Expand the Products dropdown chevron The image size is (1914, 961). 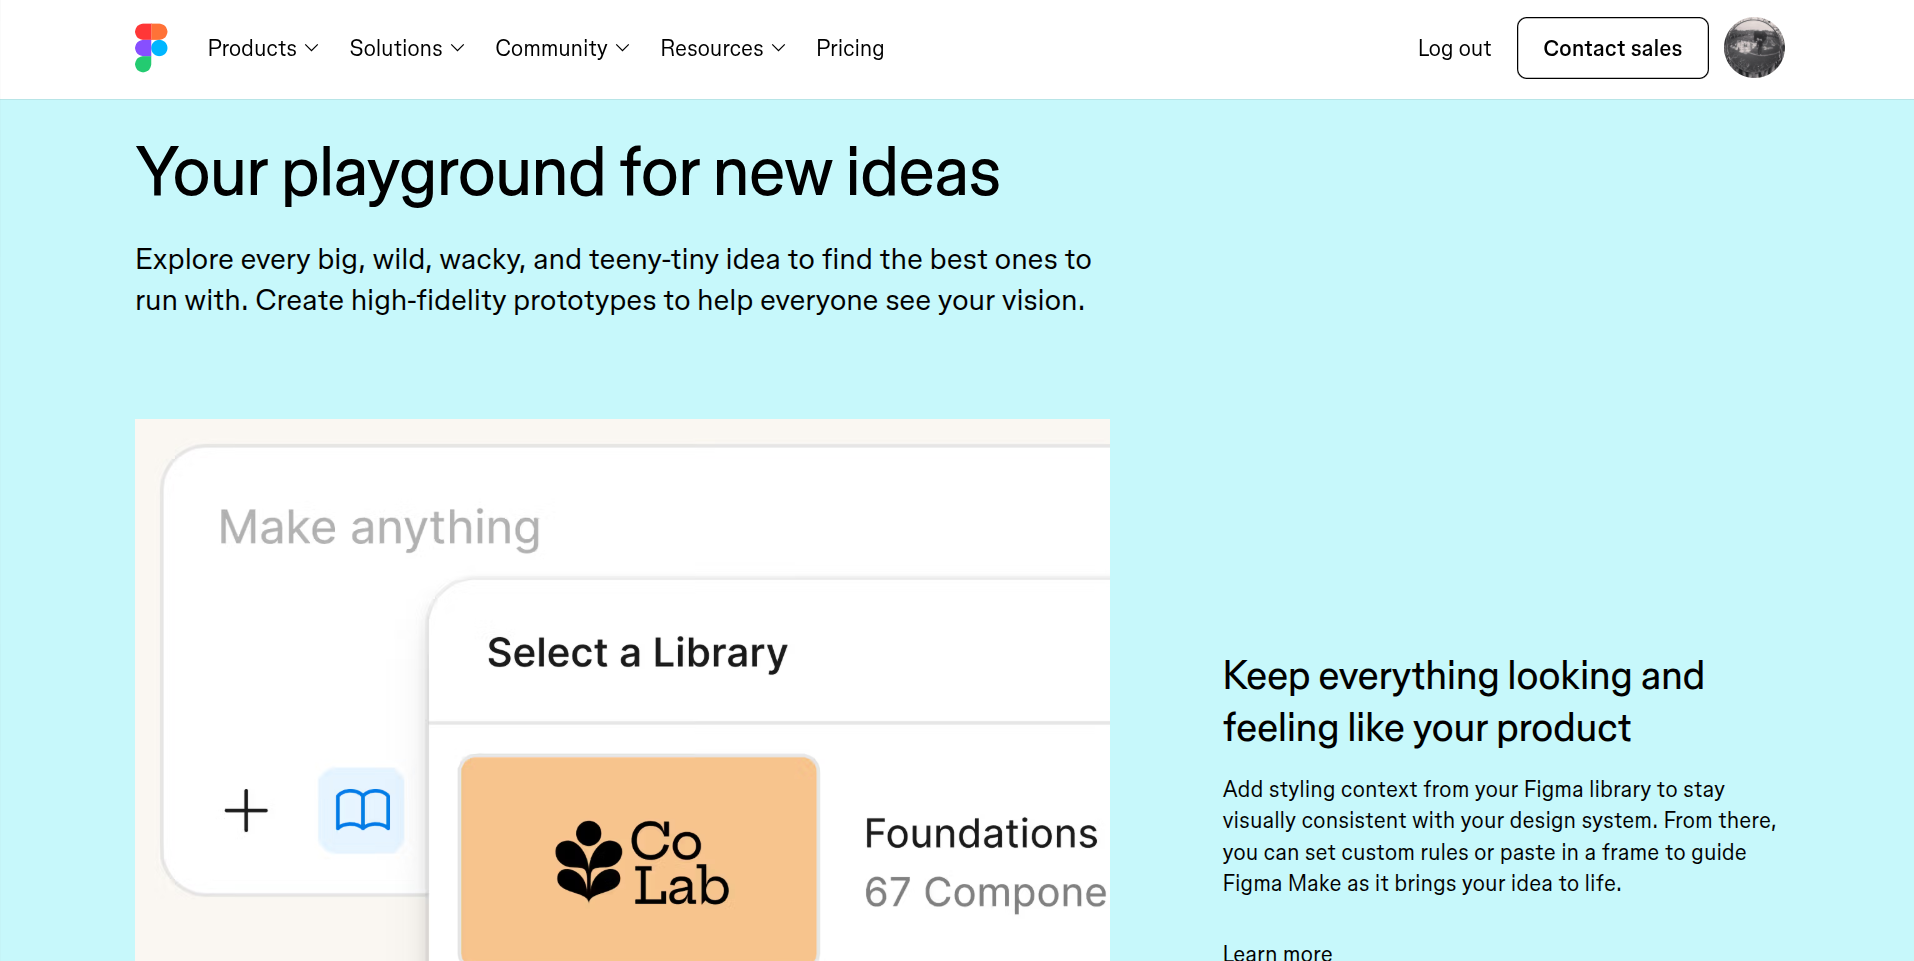click(x=312, y=48)
